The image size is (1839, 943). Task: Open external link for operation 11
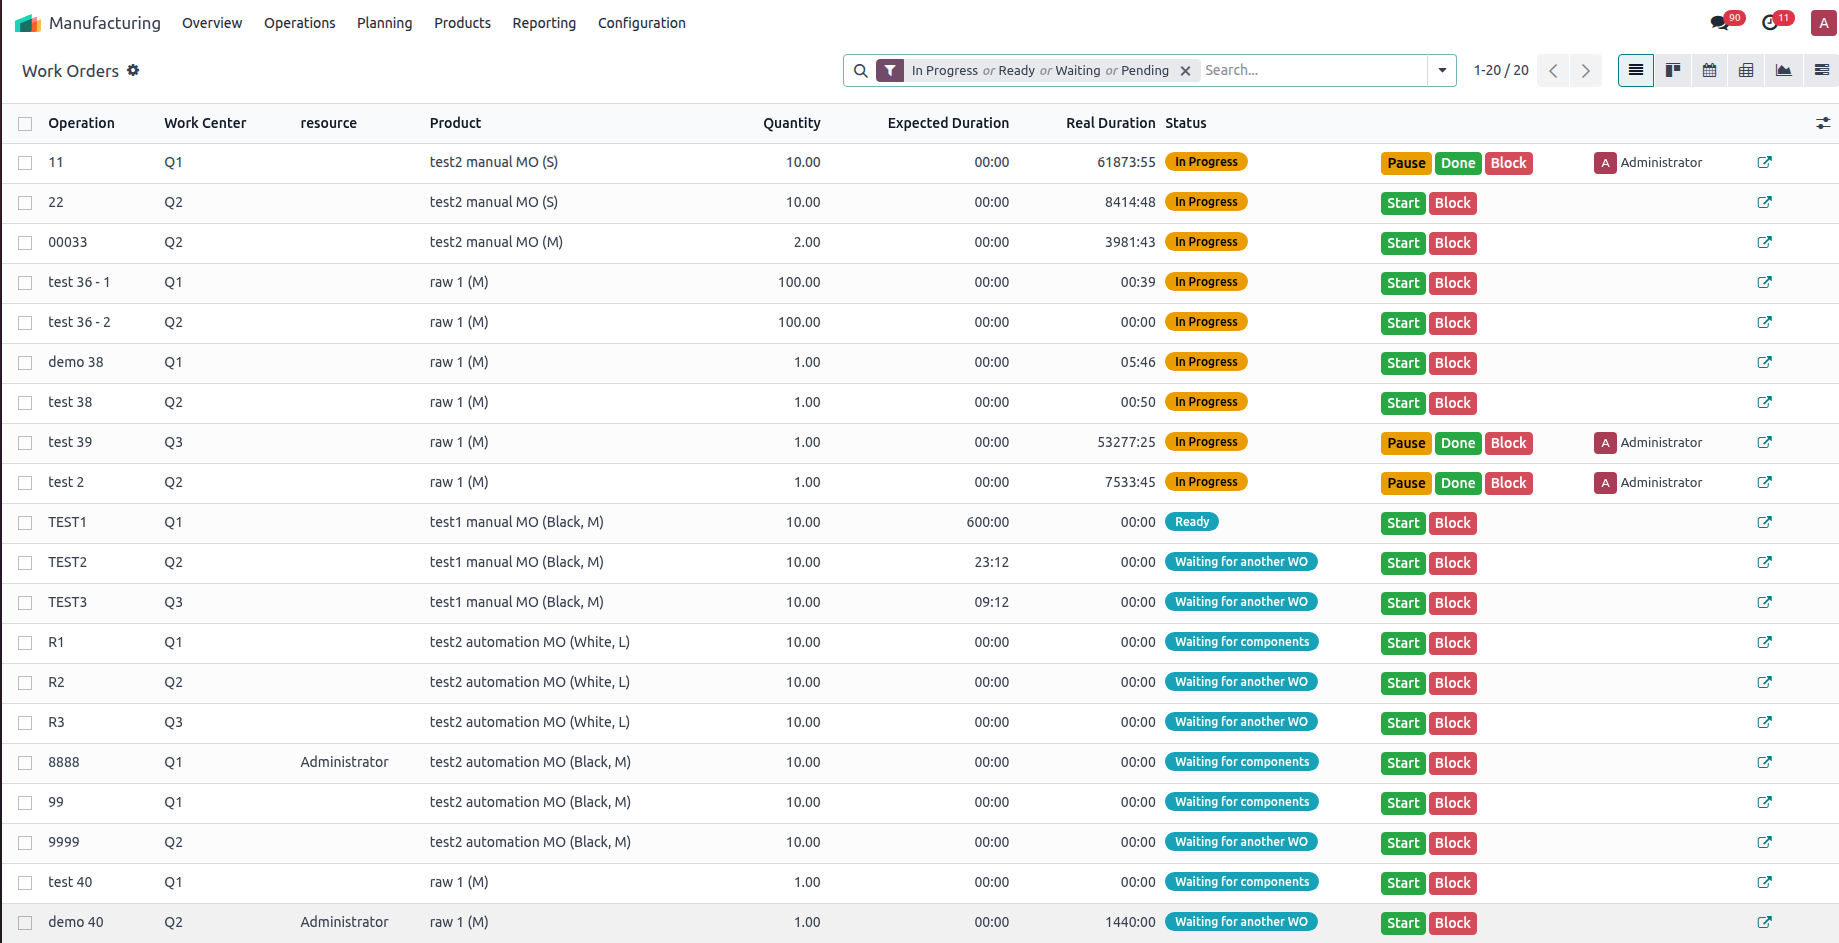pyautogui.click(x=1764, y=162)
